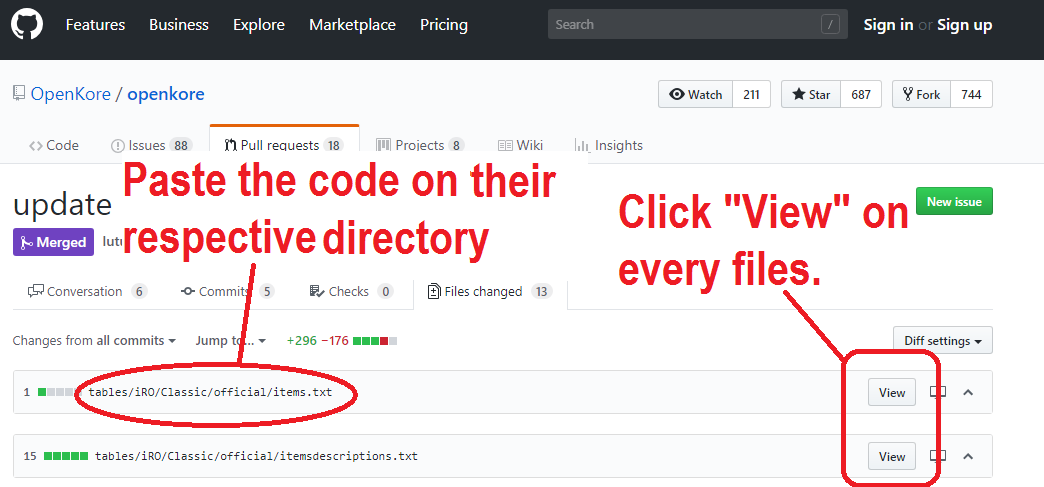The height and width of the screenshot is (487, 1044).
Task: Open Marketplace in the header
Action: [352, 25]
